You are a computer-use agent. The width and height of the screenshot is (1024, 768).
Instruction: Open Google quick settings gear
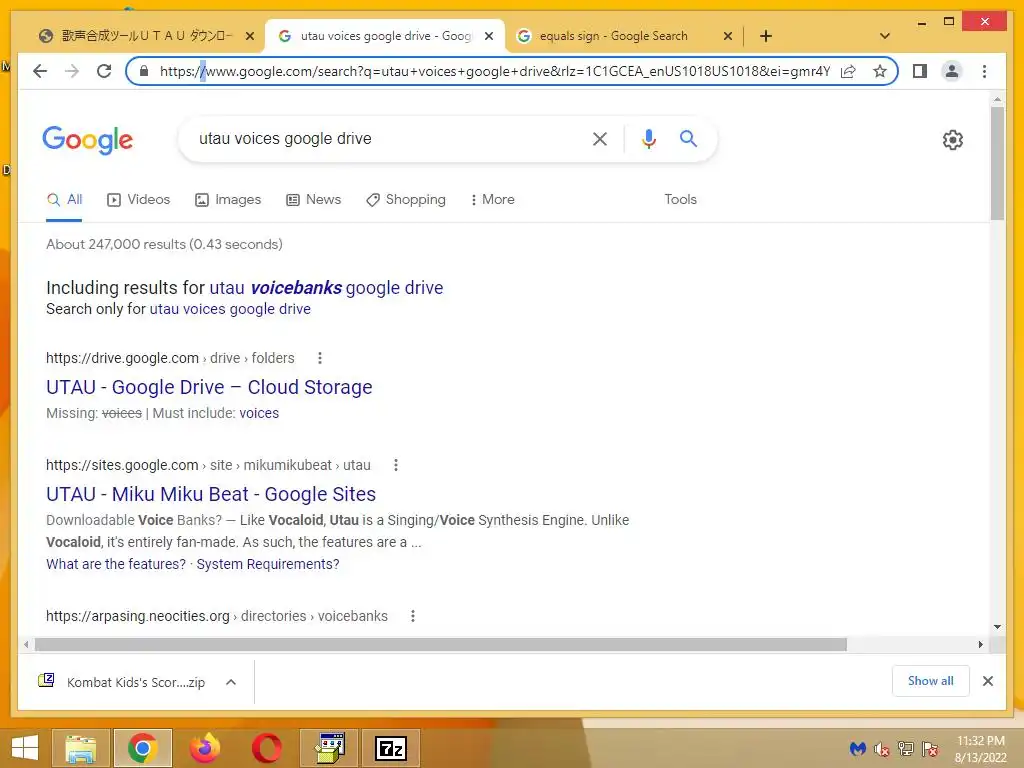click(953, 140)
